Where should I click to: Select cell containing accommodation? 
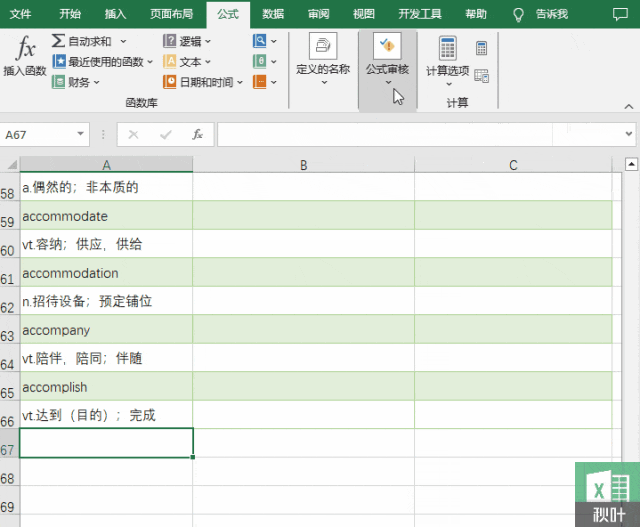pos(106,272)
